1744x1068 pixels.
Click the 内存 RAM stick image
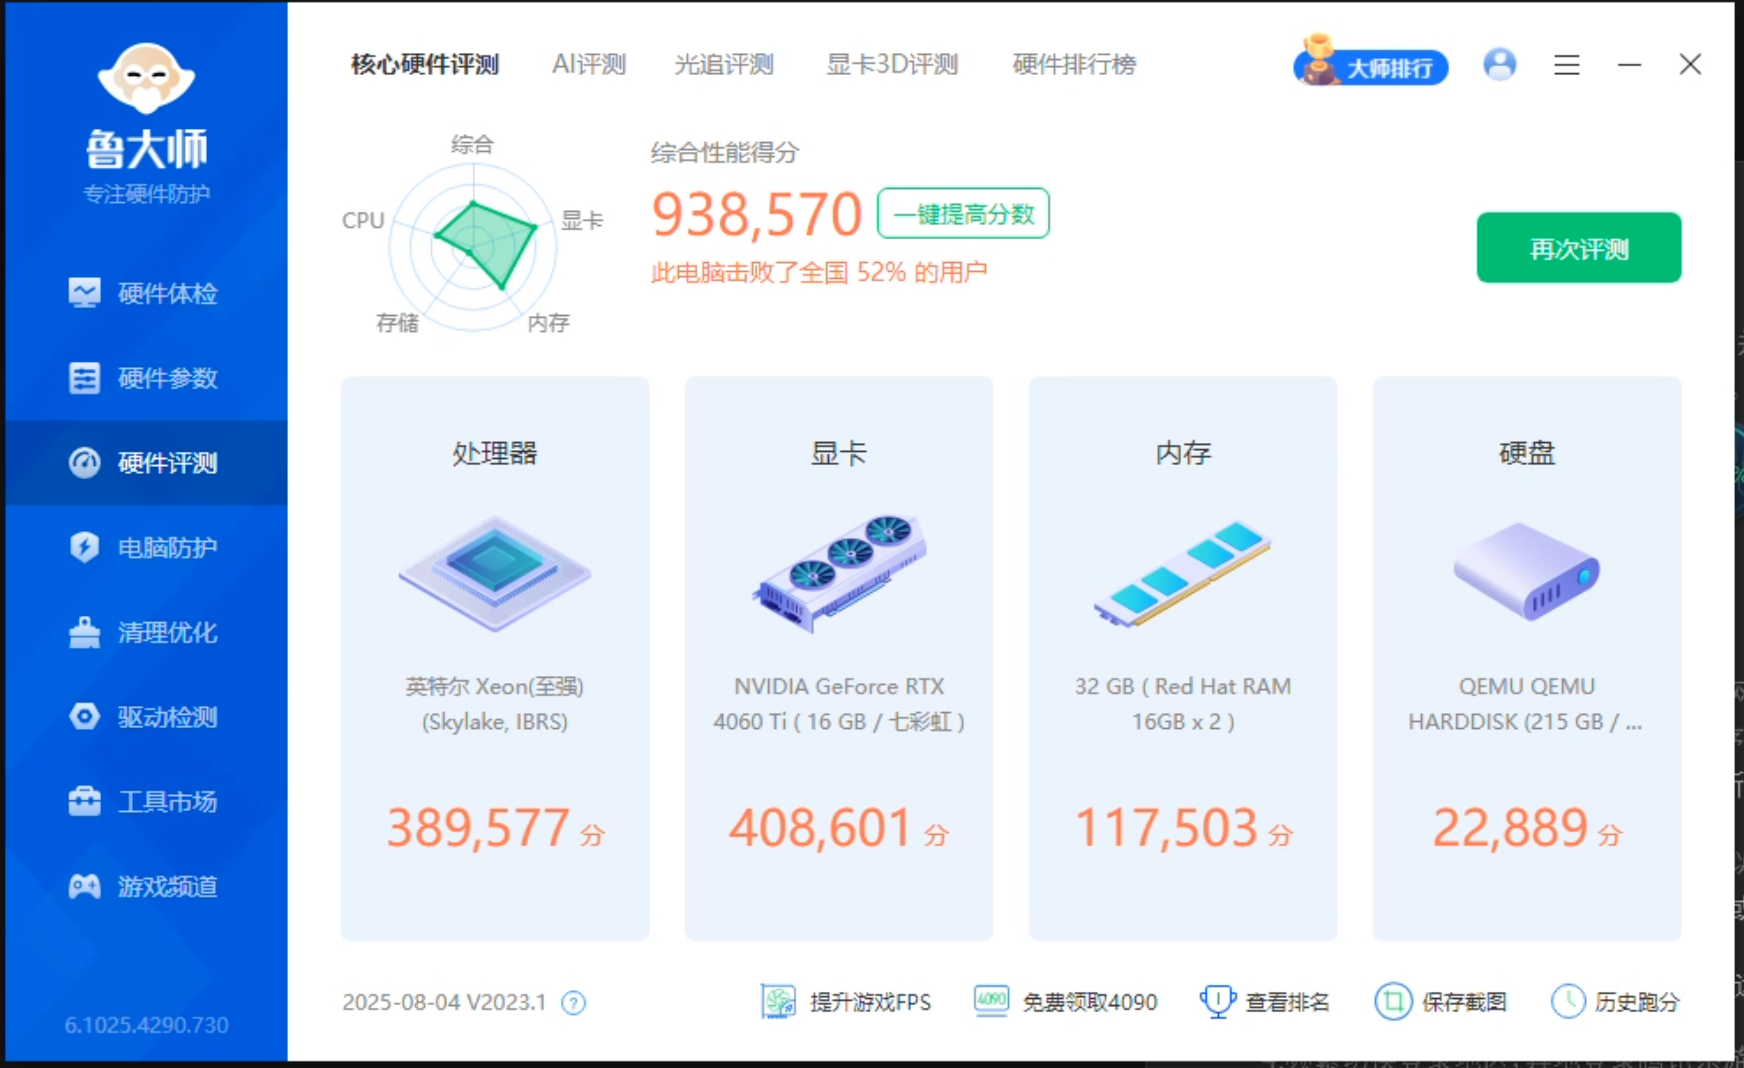(x=1183, y=573)
